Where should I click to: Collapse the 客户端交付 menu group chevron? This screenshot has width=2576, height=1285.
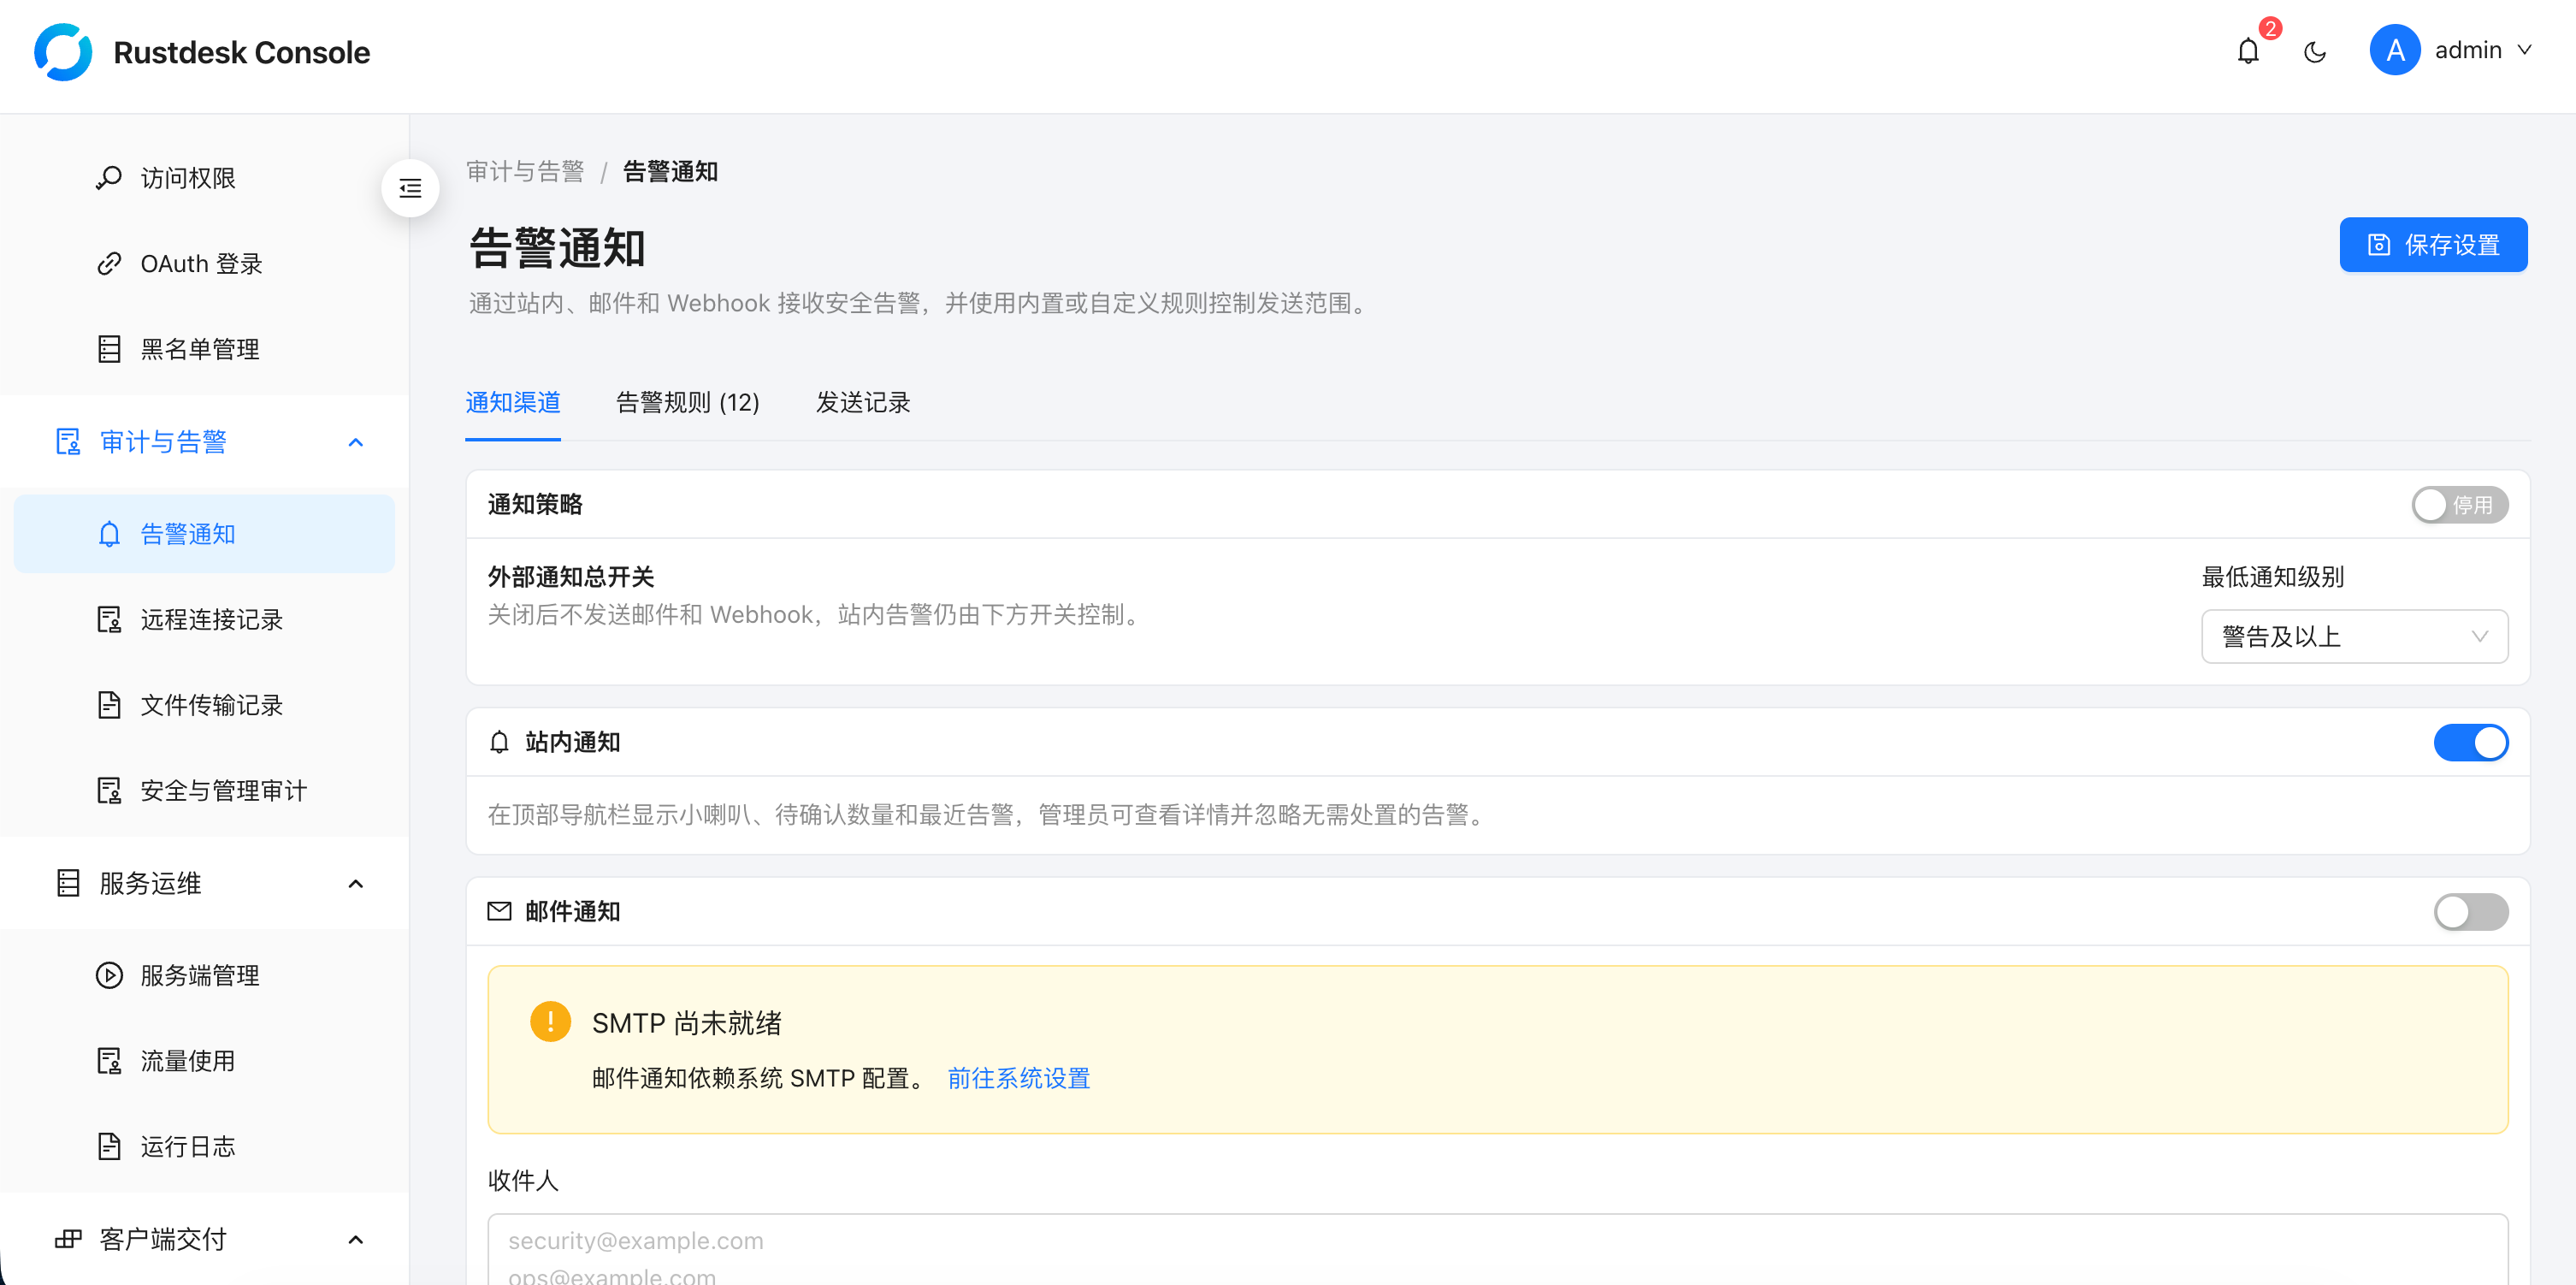(x=355, y=1240)
